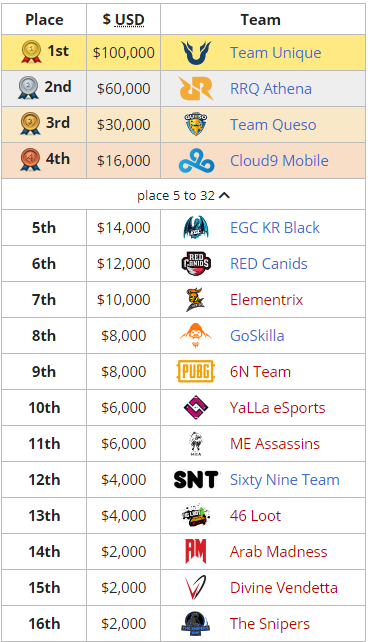Click the RED Canids team logo
The width and height of the screenshot is (370, 642).
pyautogui.click(x=196, y=264)
